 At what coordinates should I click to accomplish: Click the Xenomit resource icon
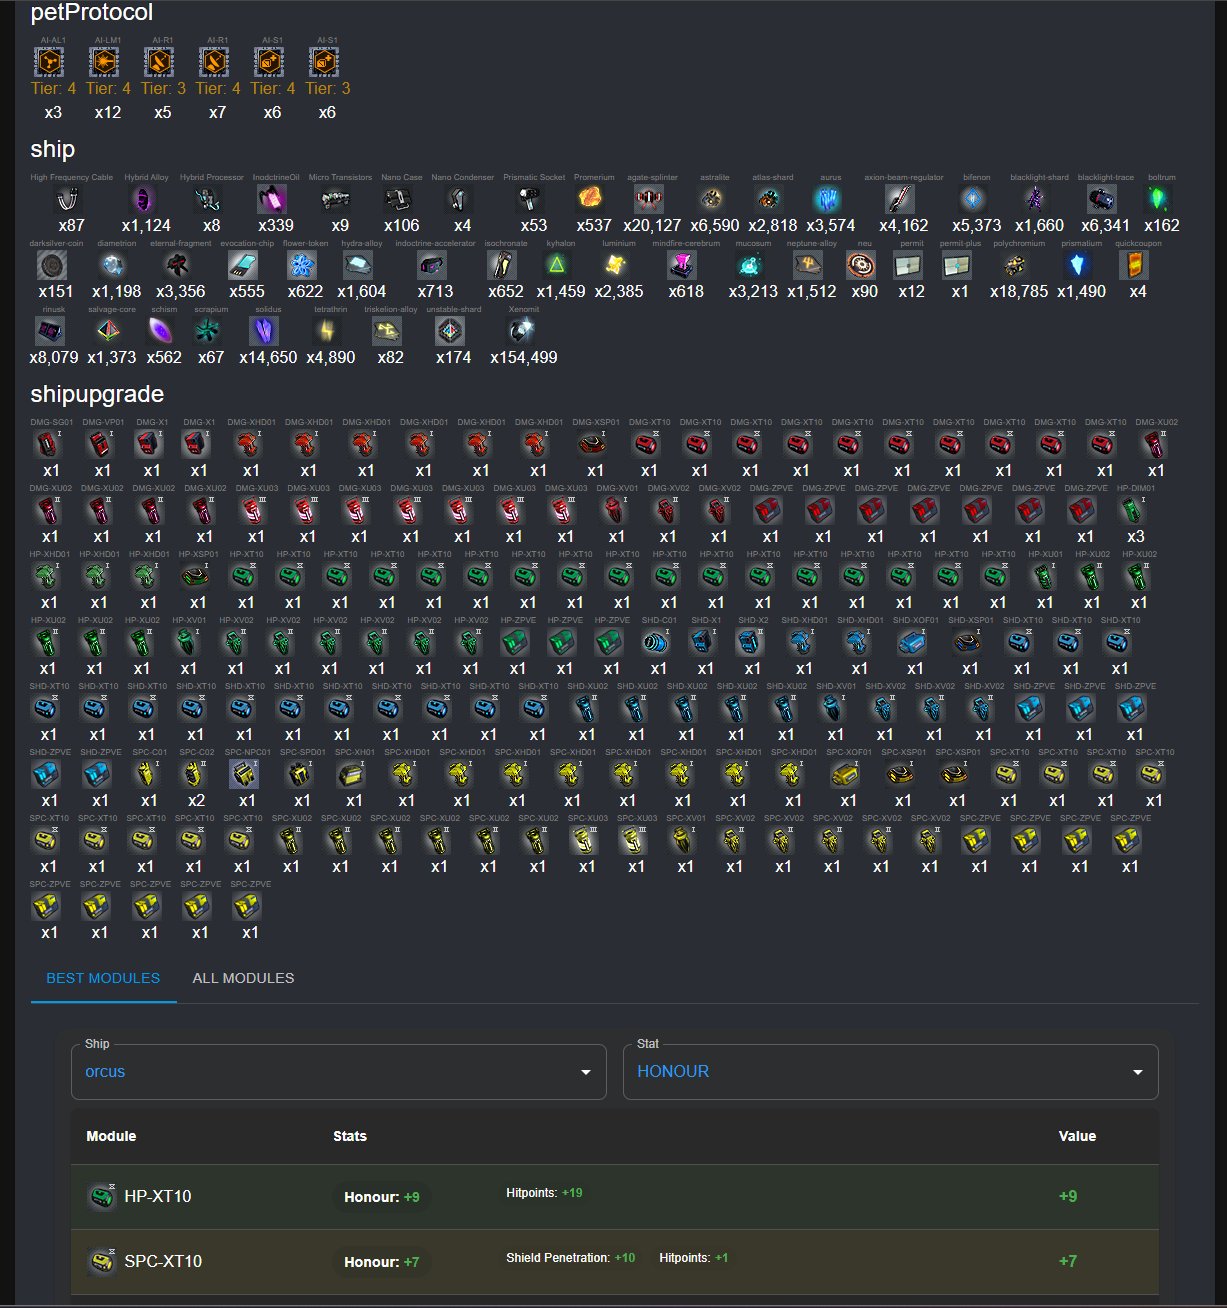[523, 331]
